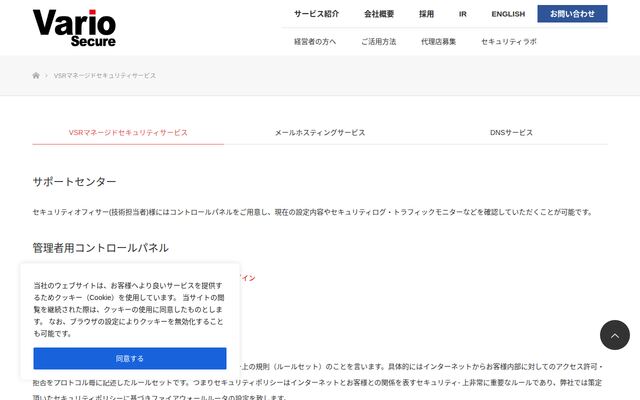
Task: Open the 代理店募集 link
Action: pos(438,42)
